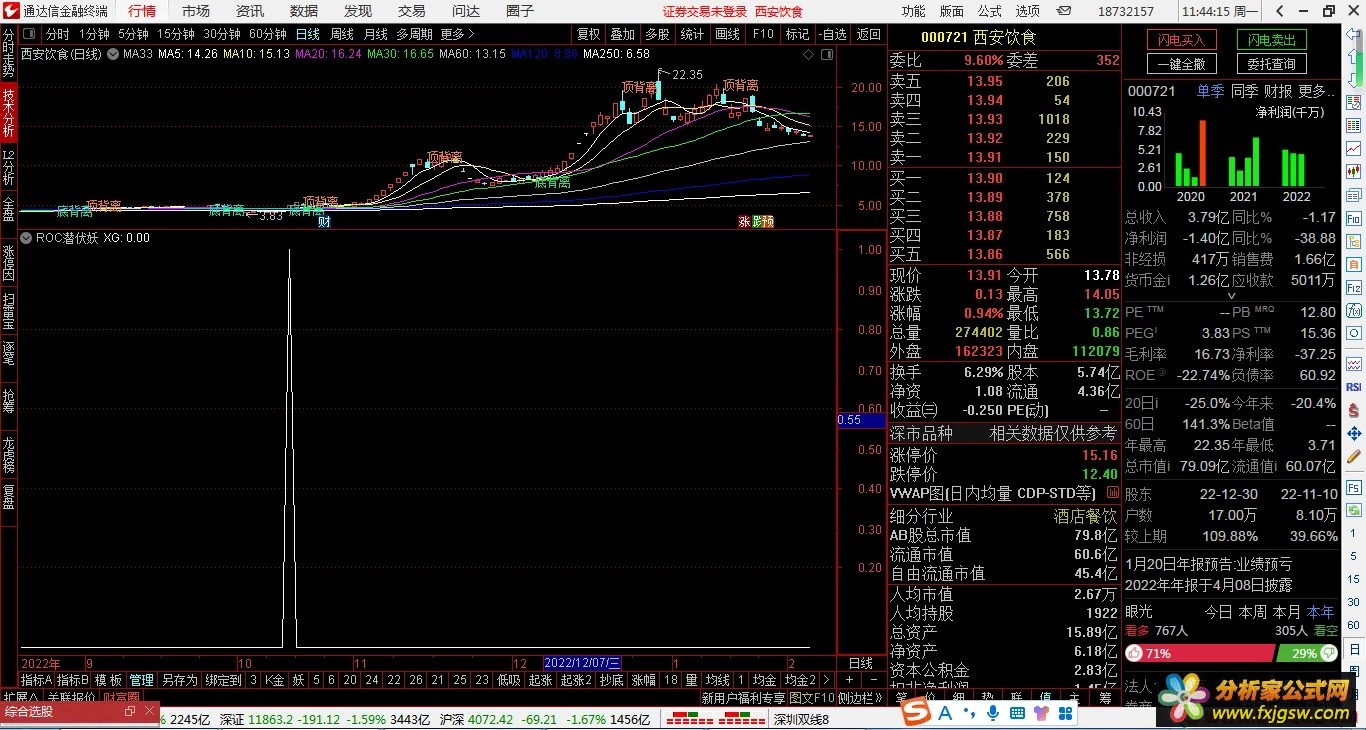Click the 涨 marker below the price chart
This screenshot has width=1366, height=730.
click(744, 222)
